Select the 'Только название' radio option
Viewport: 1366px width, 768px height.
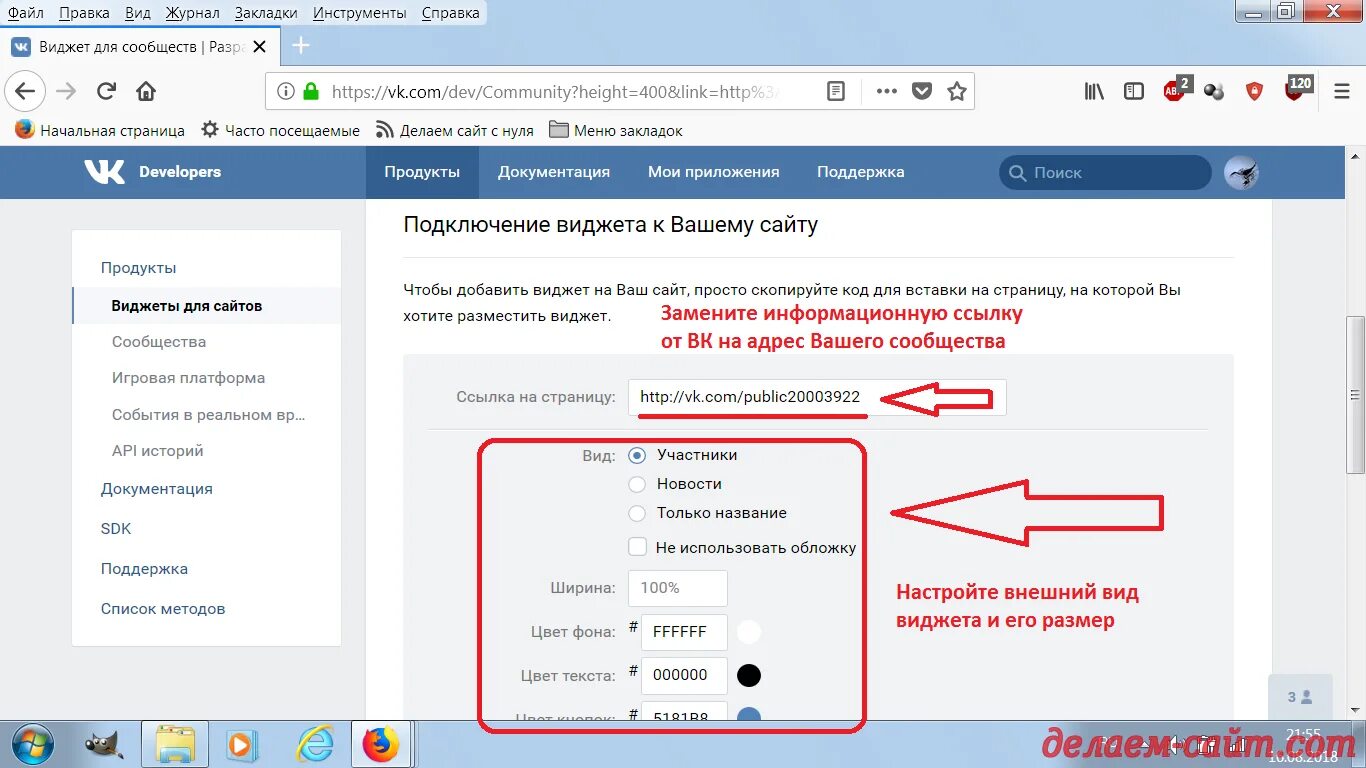pos(637,513)
